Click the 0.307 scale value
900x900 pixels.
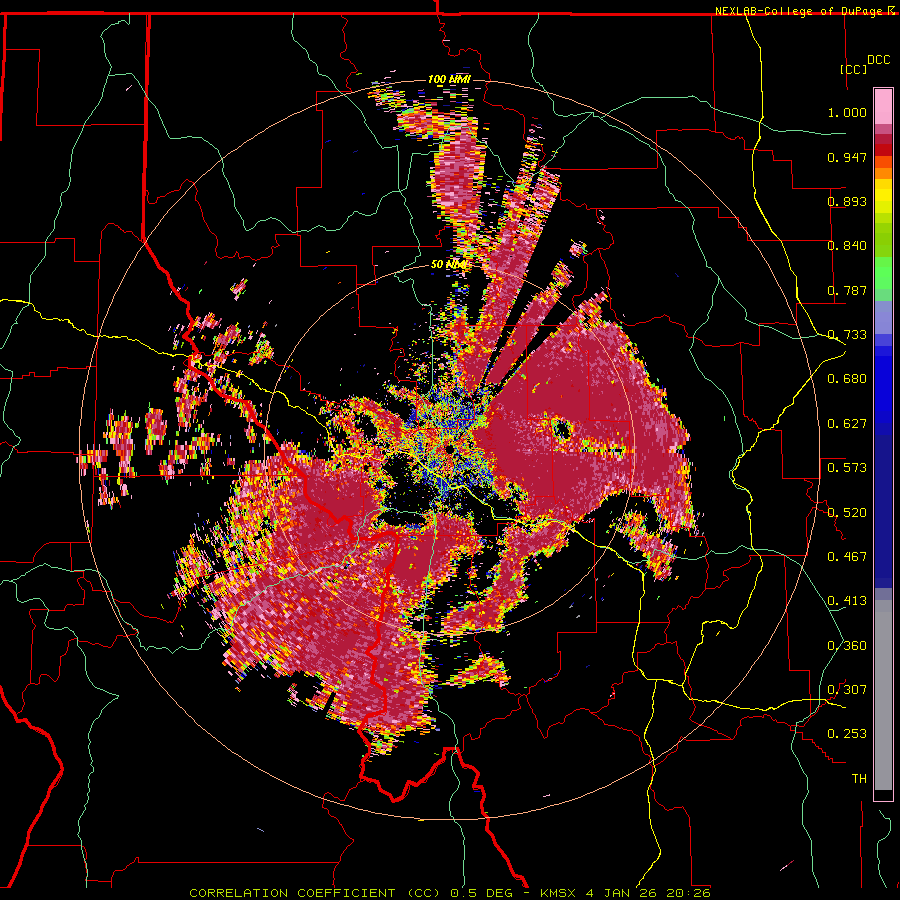pyautogui.click(x=847, y=689)
